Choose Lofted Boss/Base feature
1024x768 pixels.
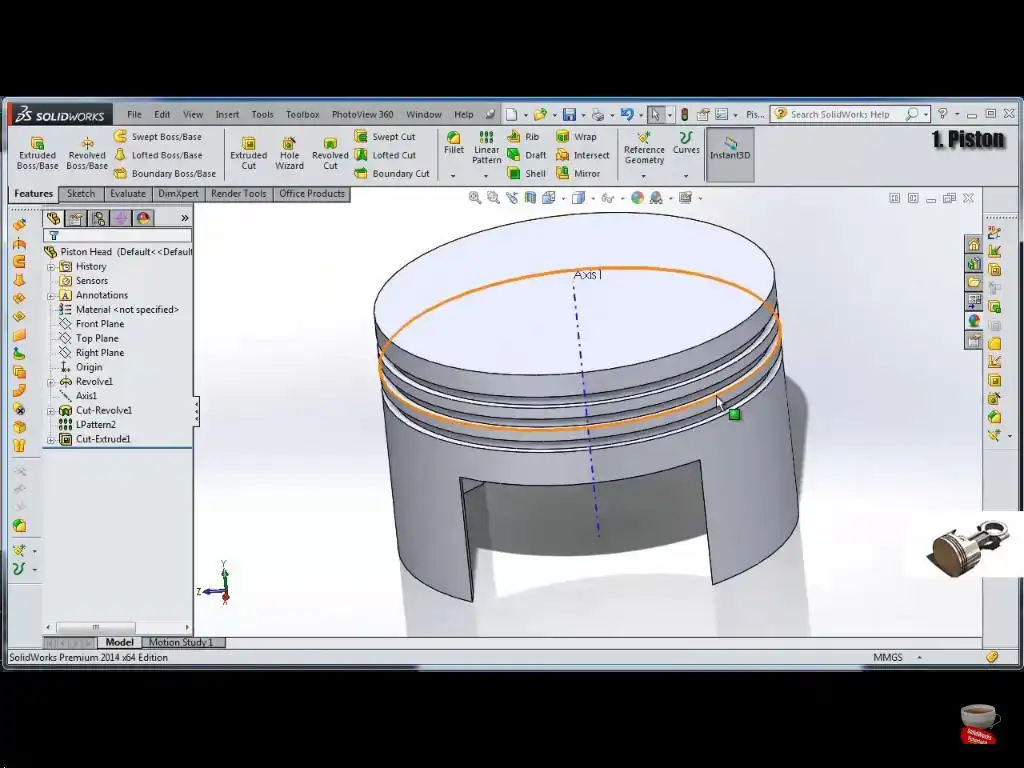click(x=157, y=155)
